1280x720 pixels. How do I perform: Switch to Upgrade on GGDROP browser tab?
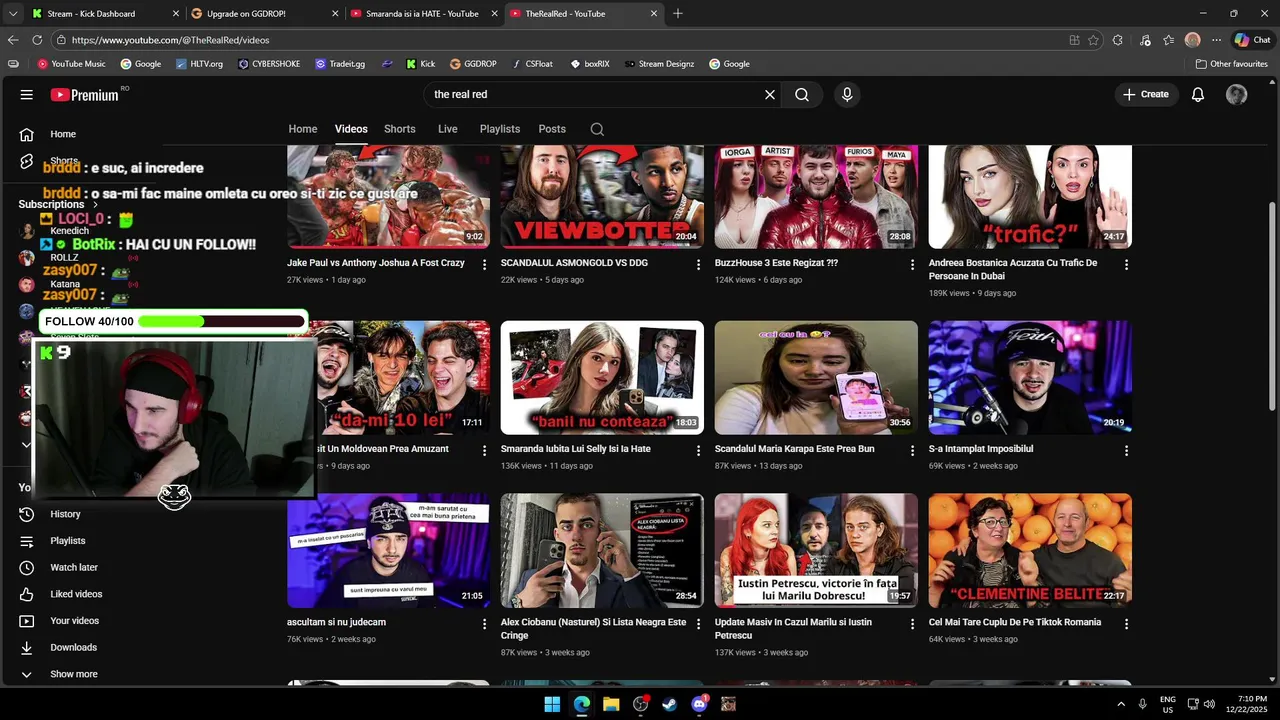[265, 14]
